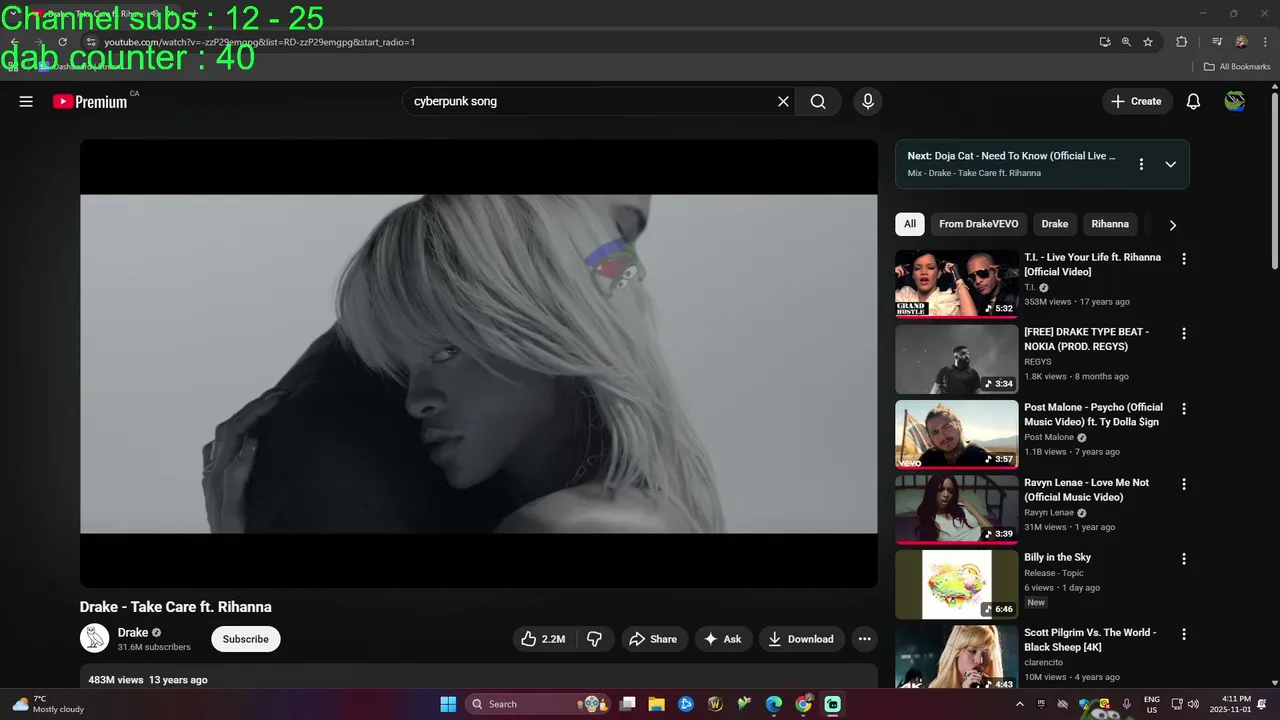Image resolution: width=1280 pixels, height=720 pixels.
Task: Run search with the magnifier button
Action: pos(818,101)
